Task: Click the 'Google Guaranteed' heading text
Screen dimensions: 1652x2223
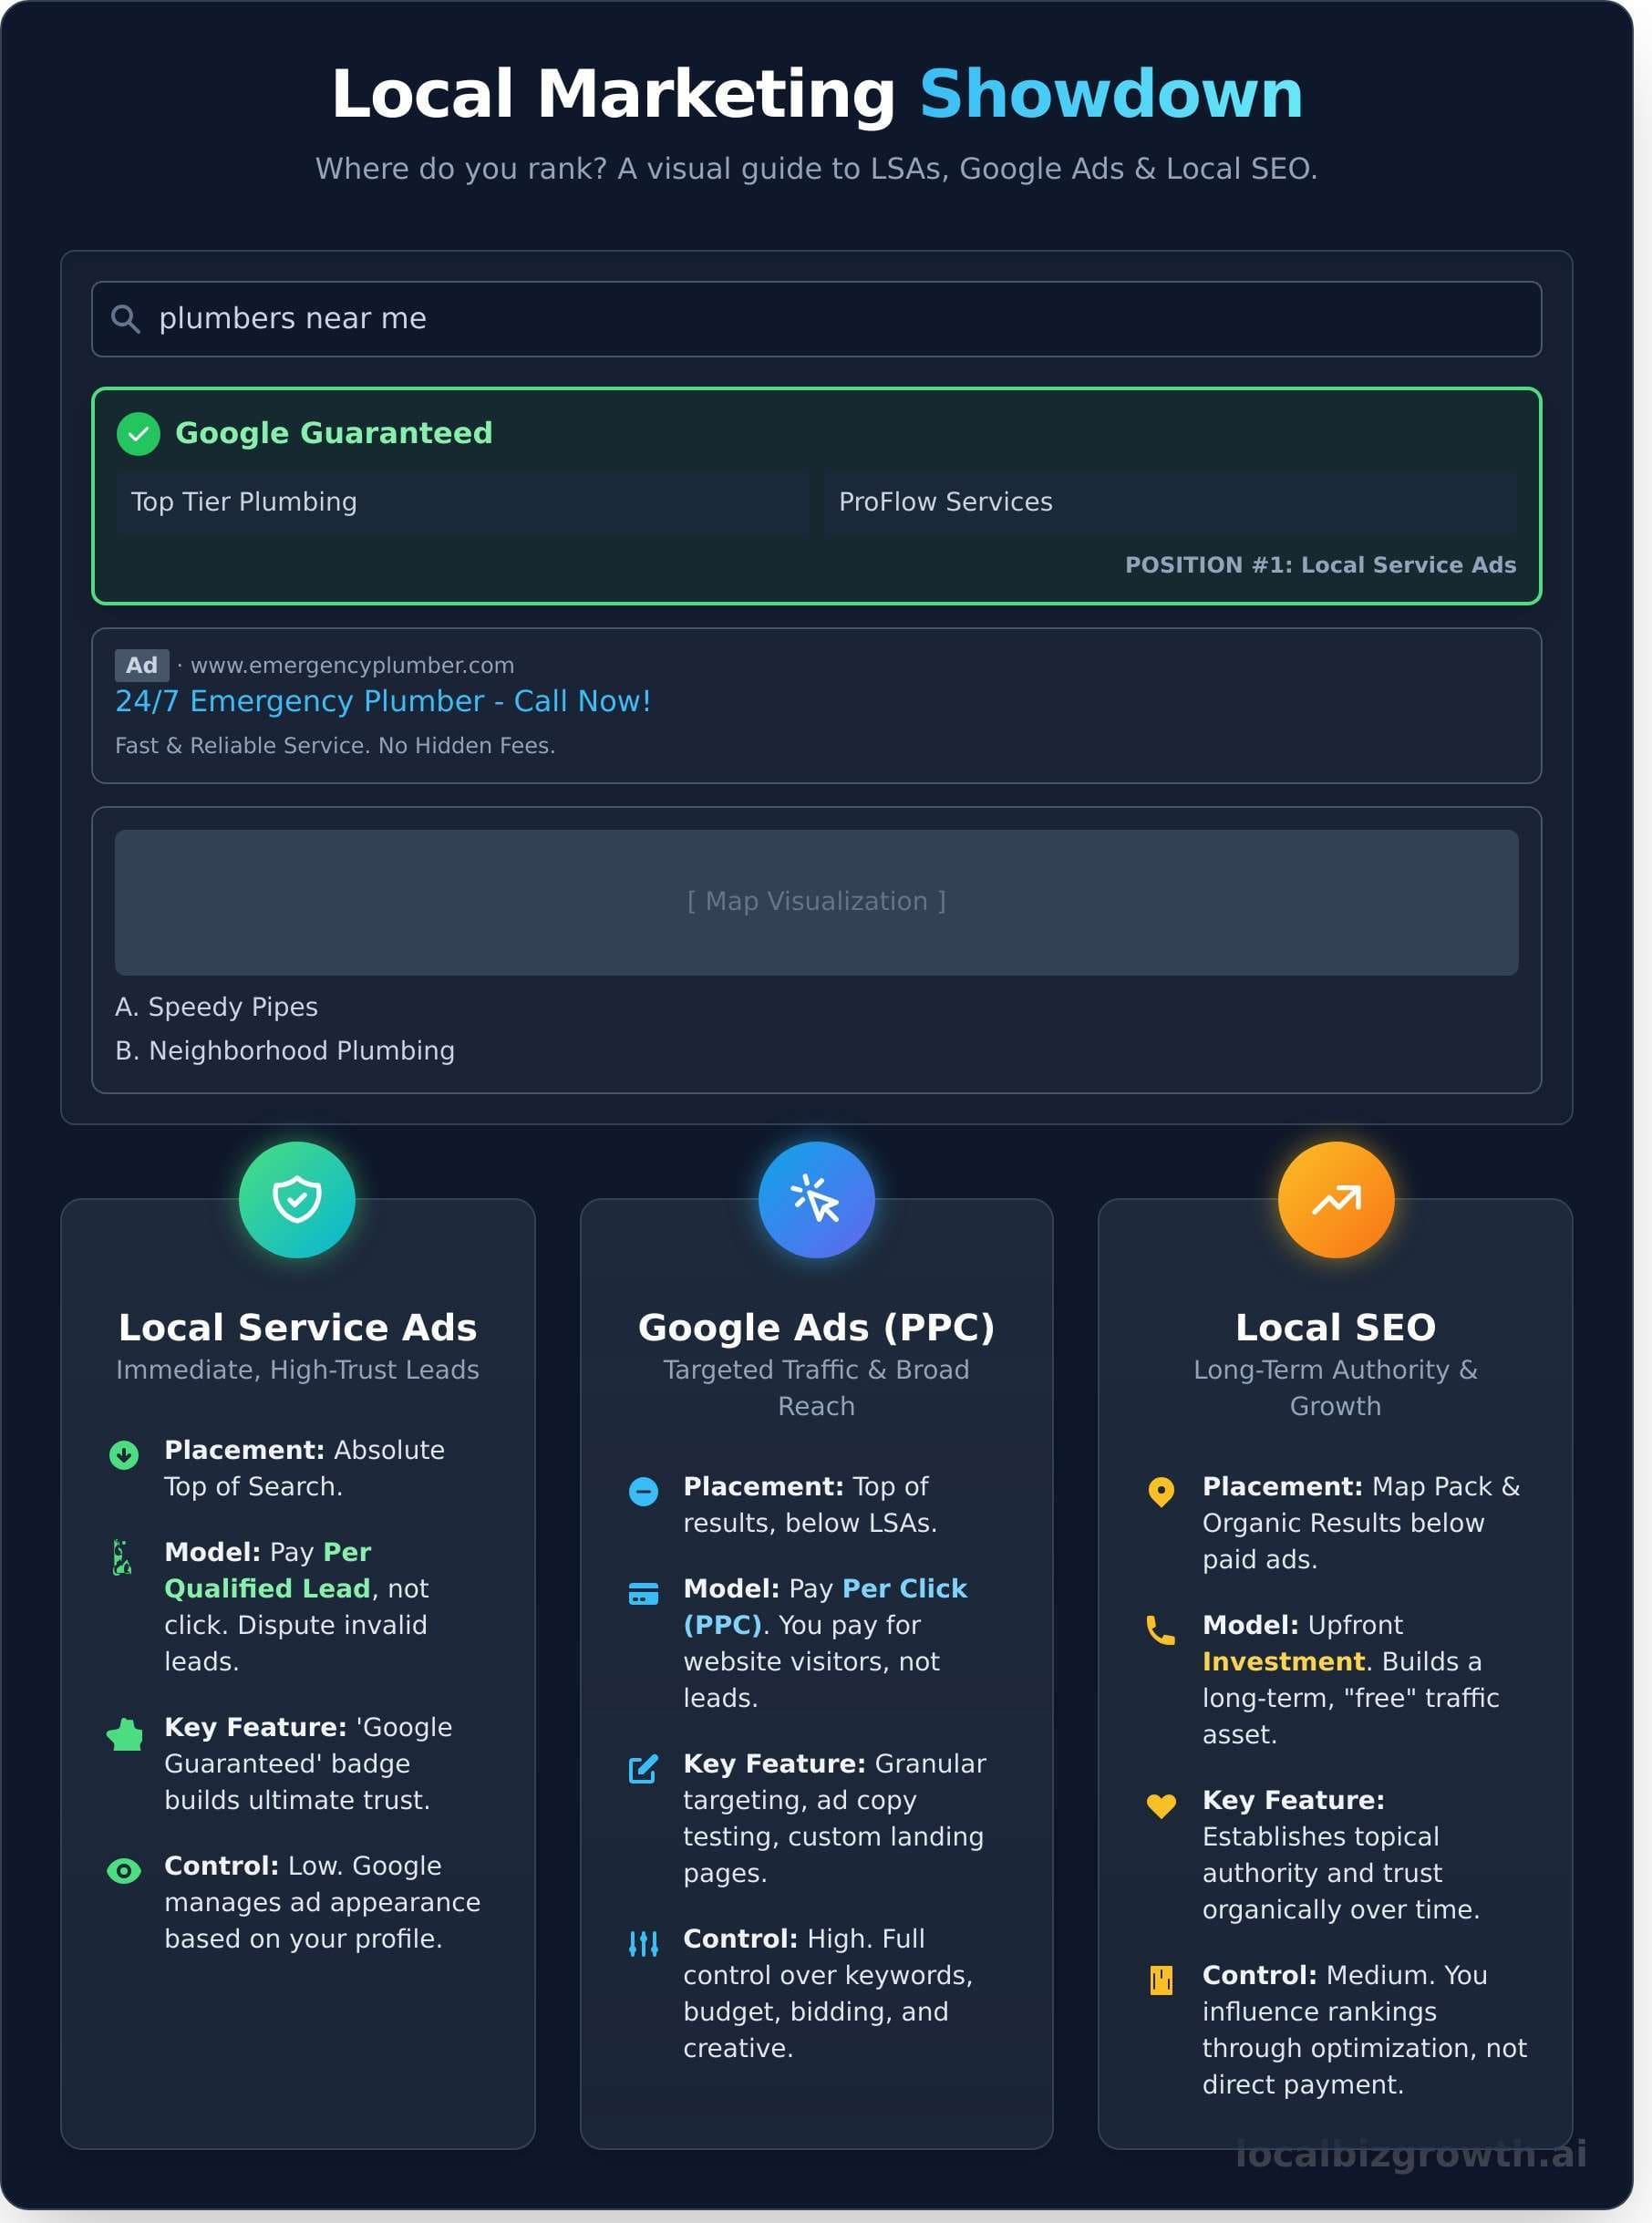Action: 334,433
